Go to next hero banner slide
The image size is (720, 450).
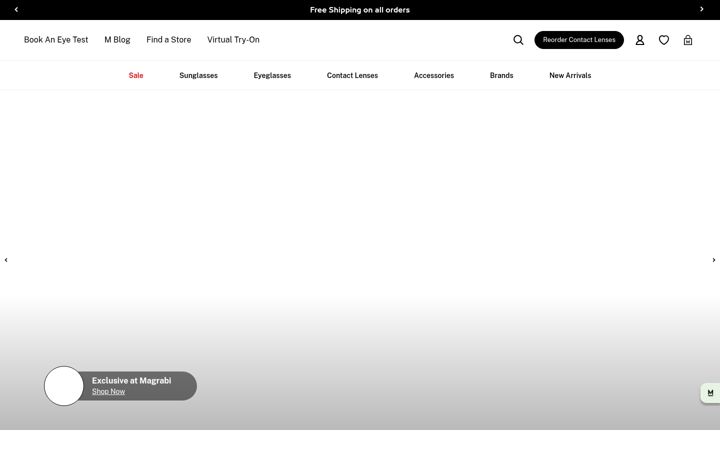(714, 260)
